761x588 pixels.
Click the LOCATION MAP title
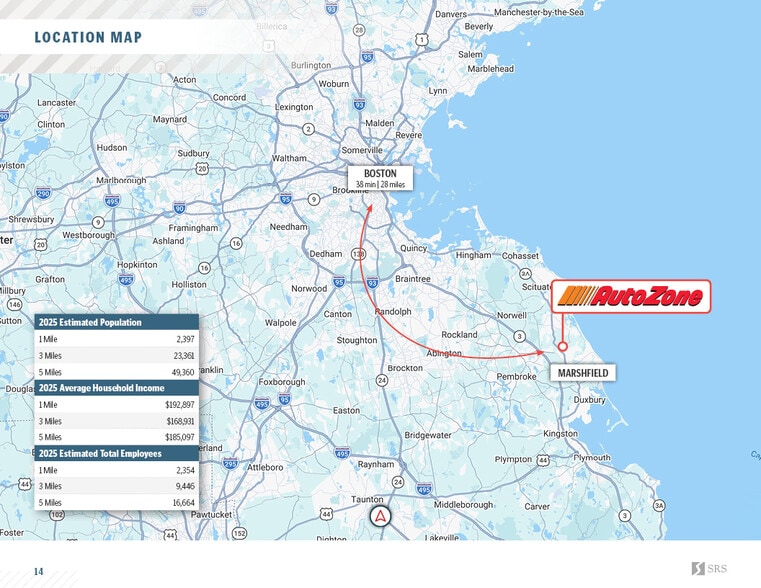pyautogui.click(x=88, y=38)
